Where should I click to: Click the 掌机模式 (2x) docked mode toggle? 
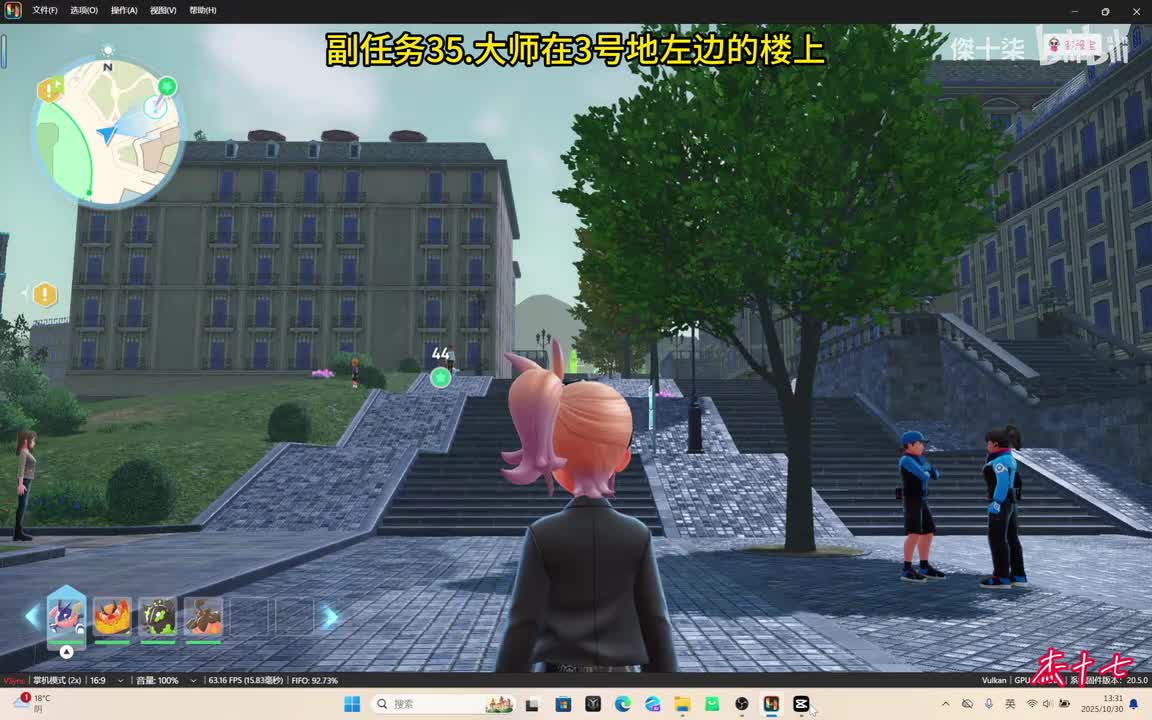coord(57,680)
